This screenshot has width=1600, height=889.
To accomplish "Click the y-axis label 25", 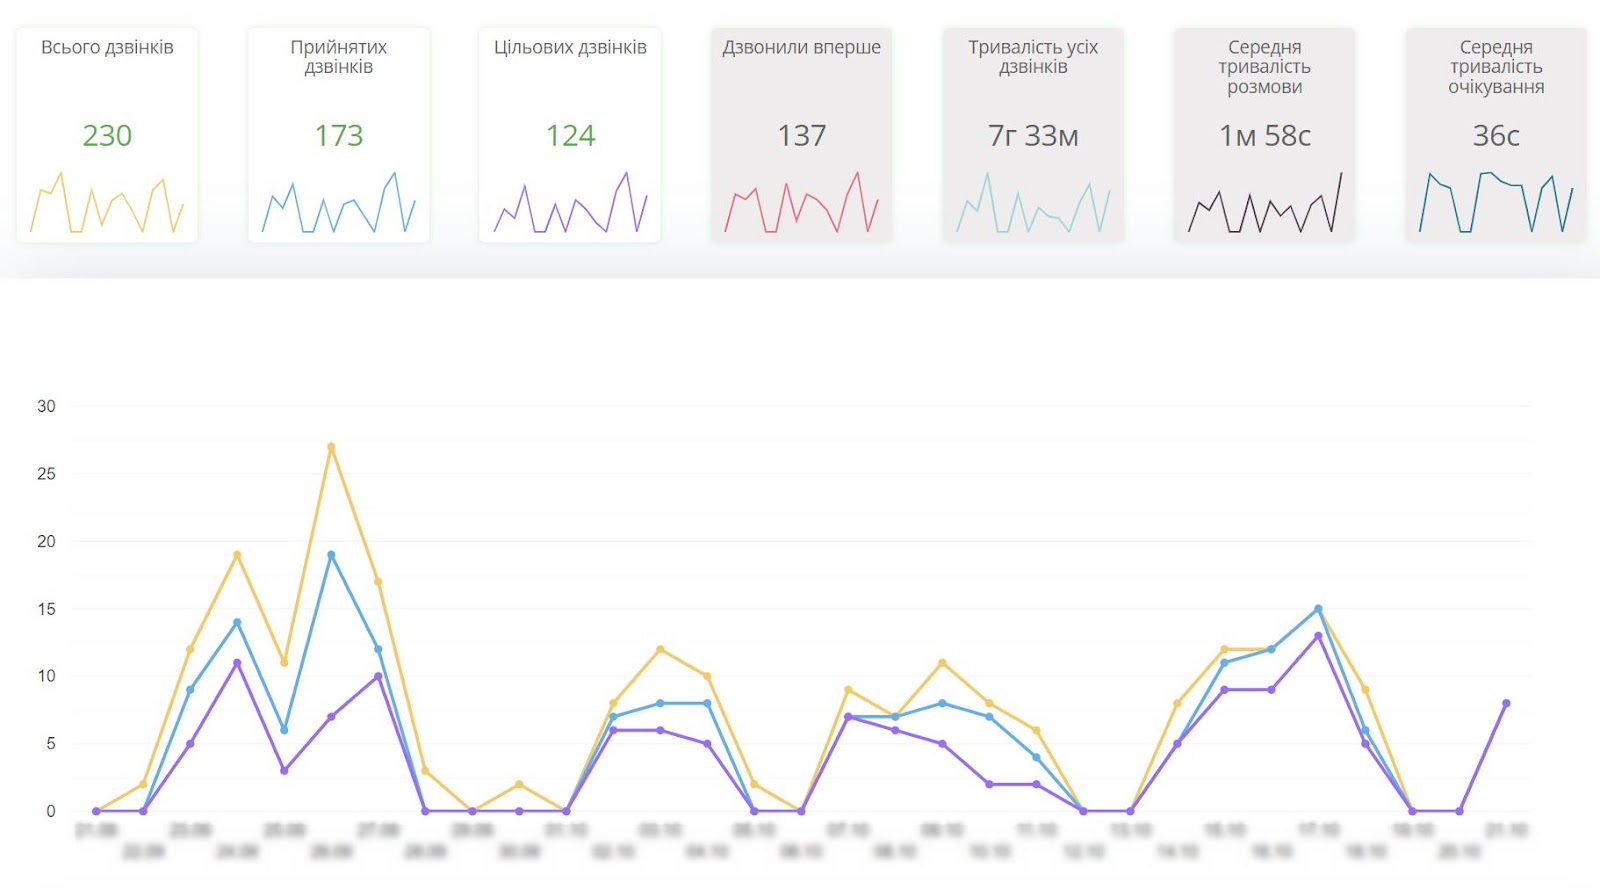I will click(46, 474).
